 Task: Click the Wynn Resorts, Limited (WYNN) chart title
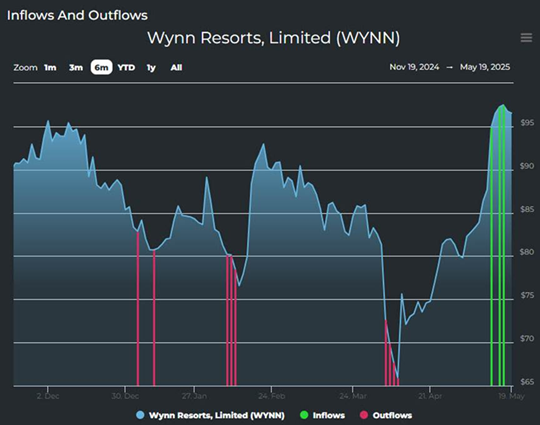point(274,38)
